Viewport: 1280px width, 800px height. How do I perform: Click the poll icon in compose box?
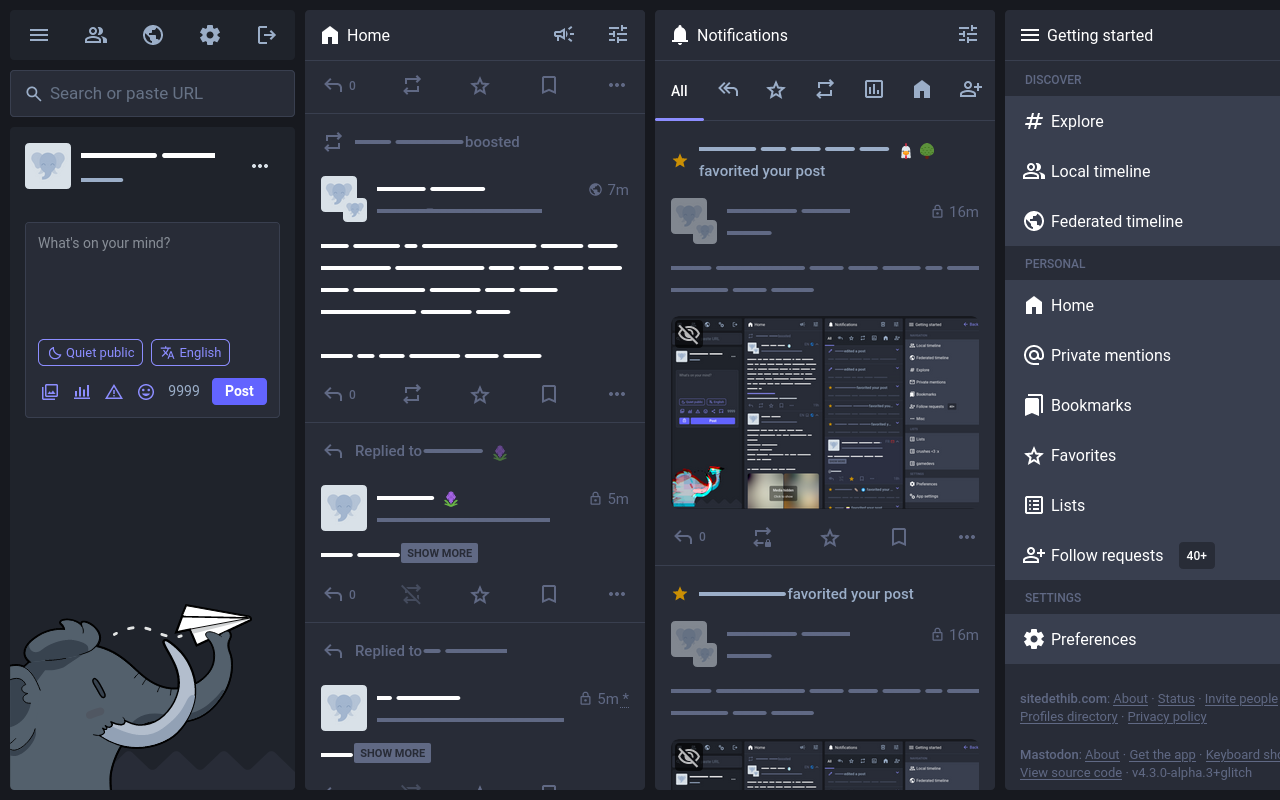point(82,392)
